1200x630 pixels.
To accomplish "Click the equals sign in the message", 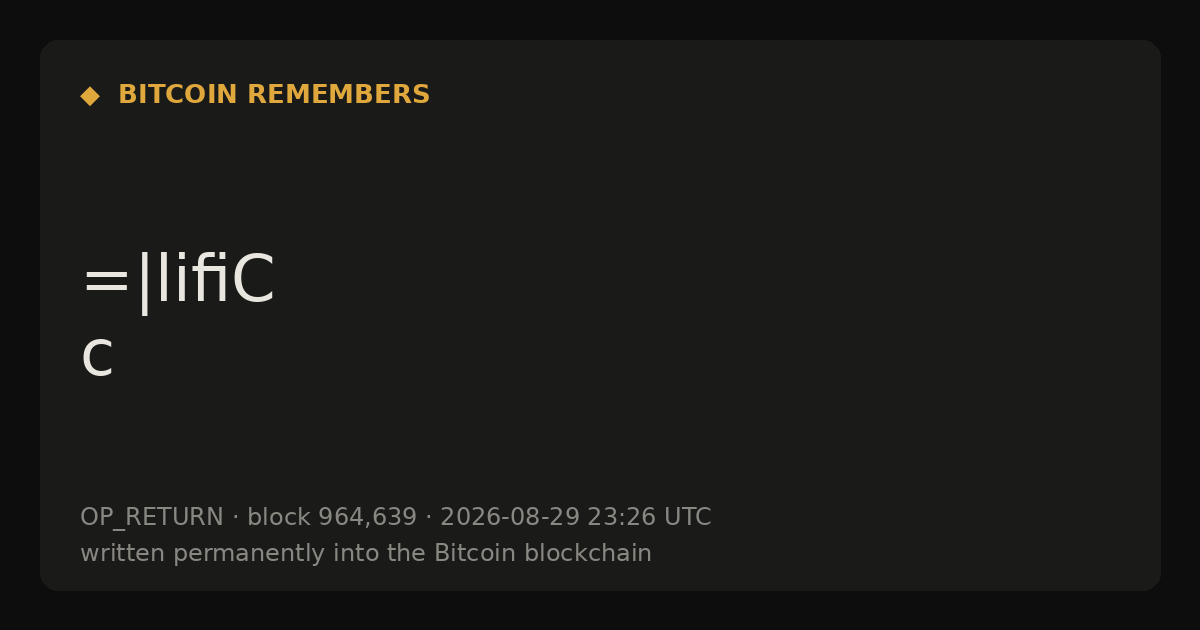I will (x=106, y=282).
